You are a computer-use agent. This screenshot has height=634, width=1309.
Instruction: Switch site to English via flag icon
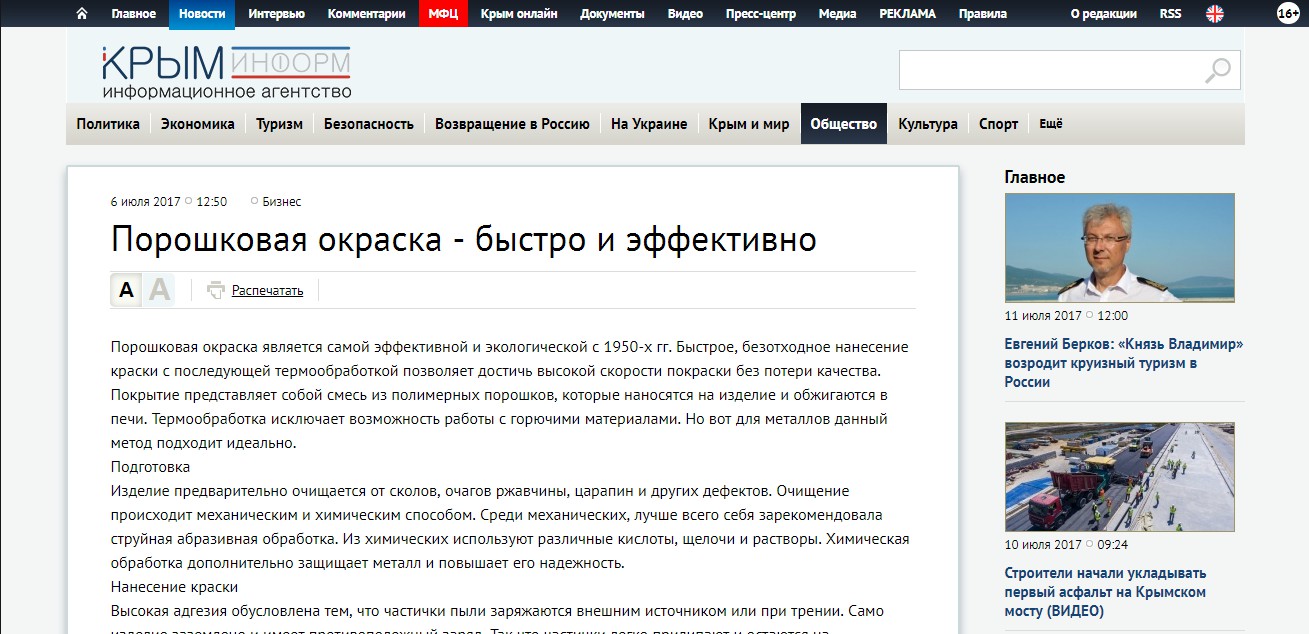coord(1214,14)
